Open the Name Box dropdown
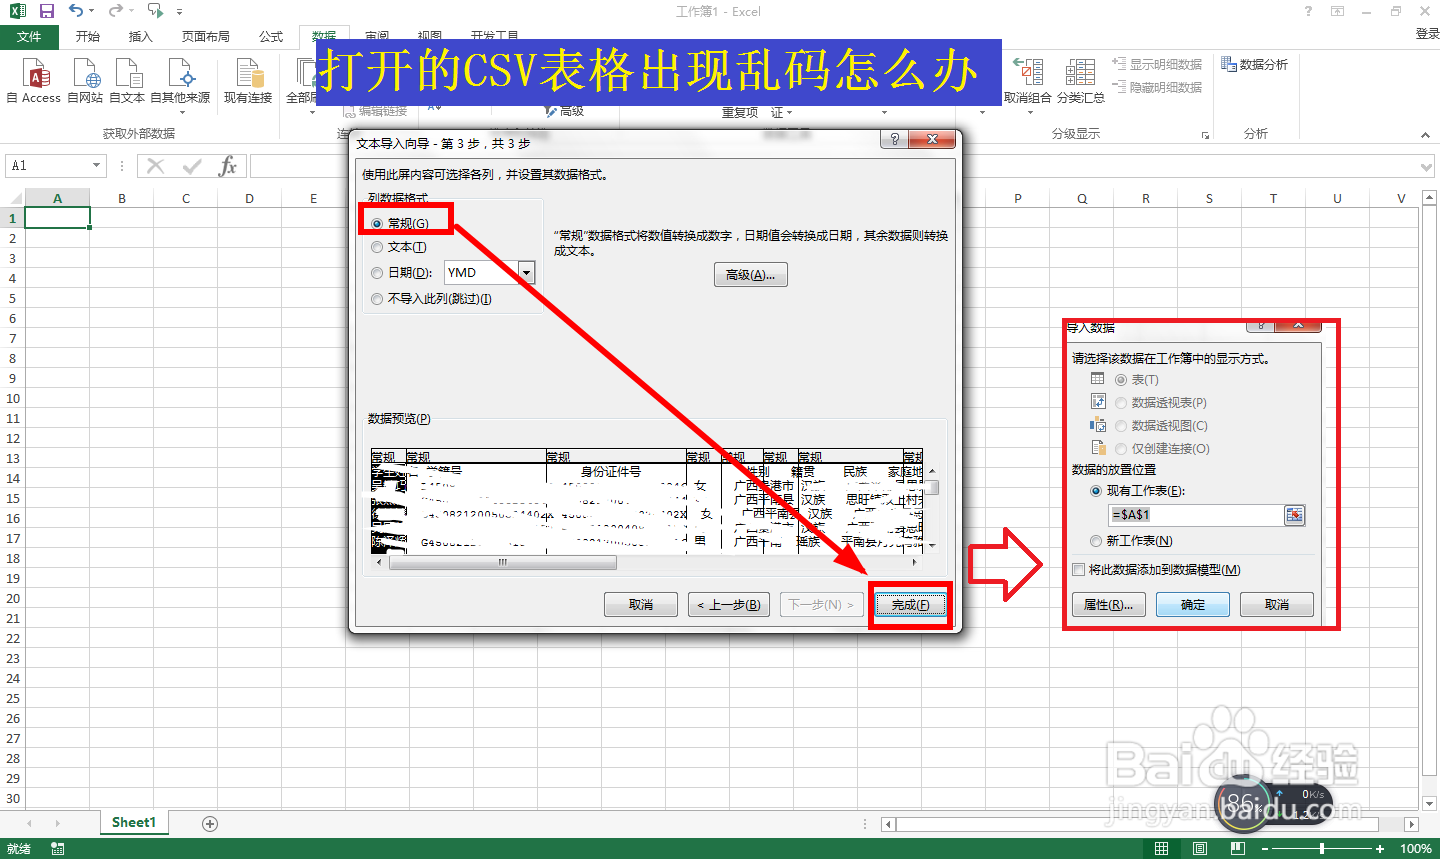Image resolution: width=1440 pixels, height=859 pixels. pos(98,164)
